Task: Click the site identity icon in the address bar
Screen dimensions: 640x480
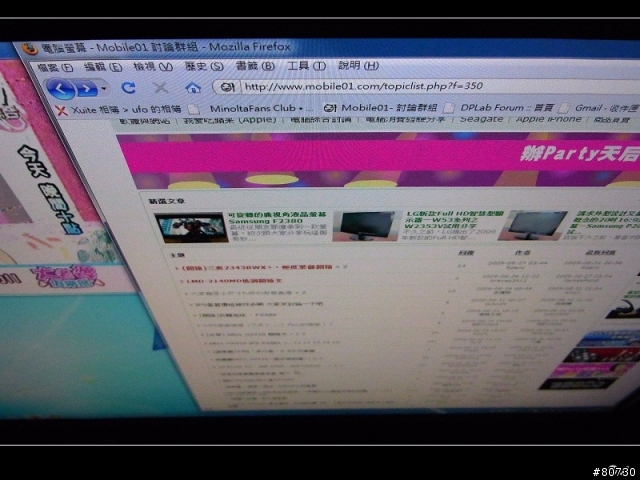Action: click(x=227, y=87)
